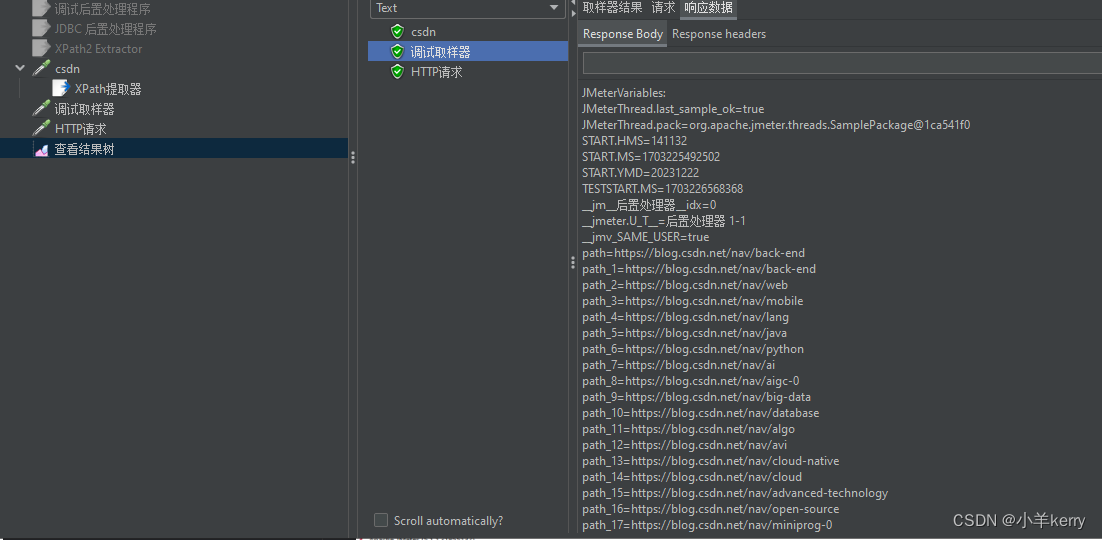Click the path_9 big-data URL line

pos(696,397)
